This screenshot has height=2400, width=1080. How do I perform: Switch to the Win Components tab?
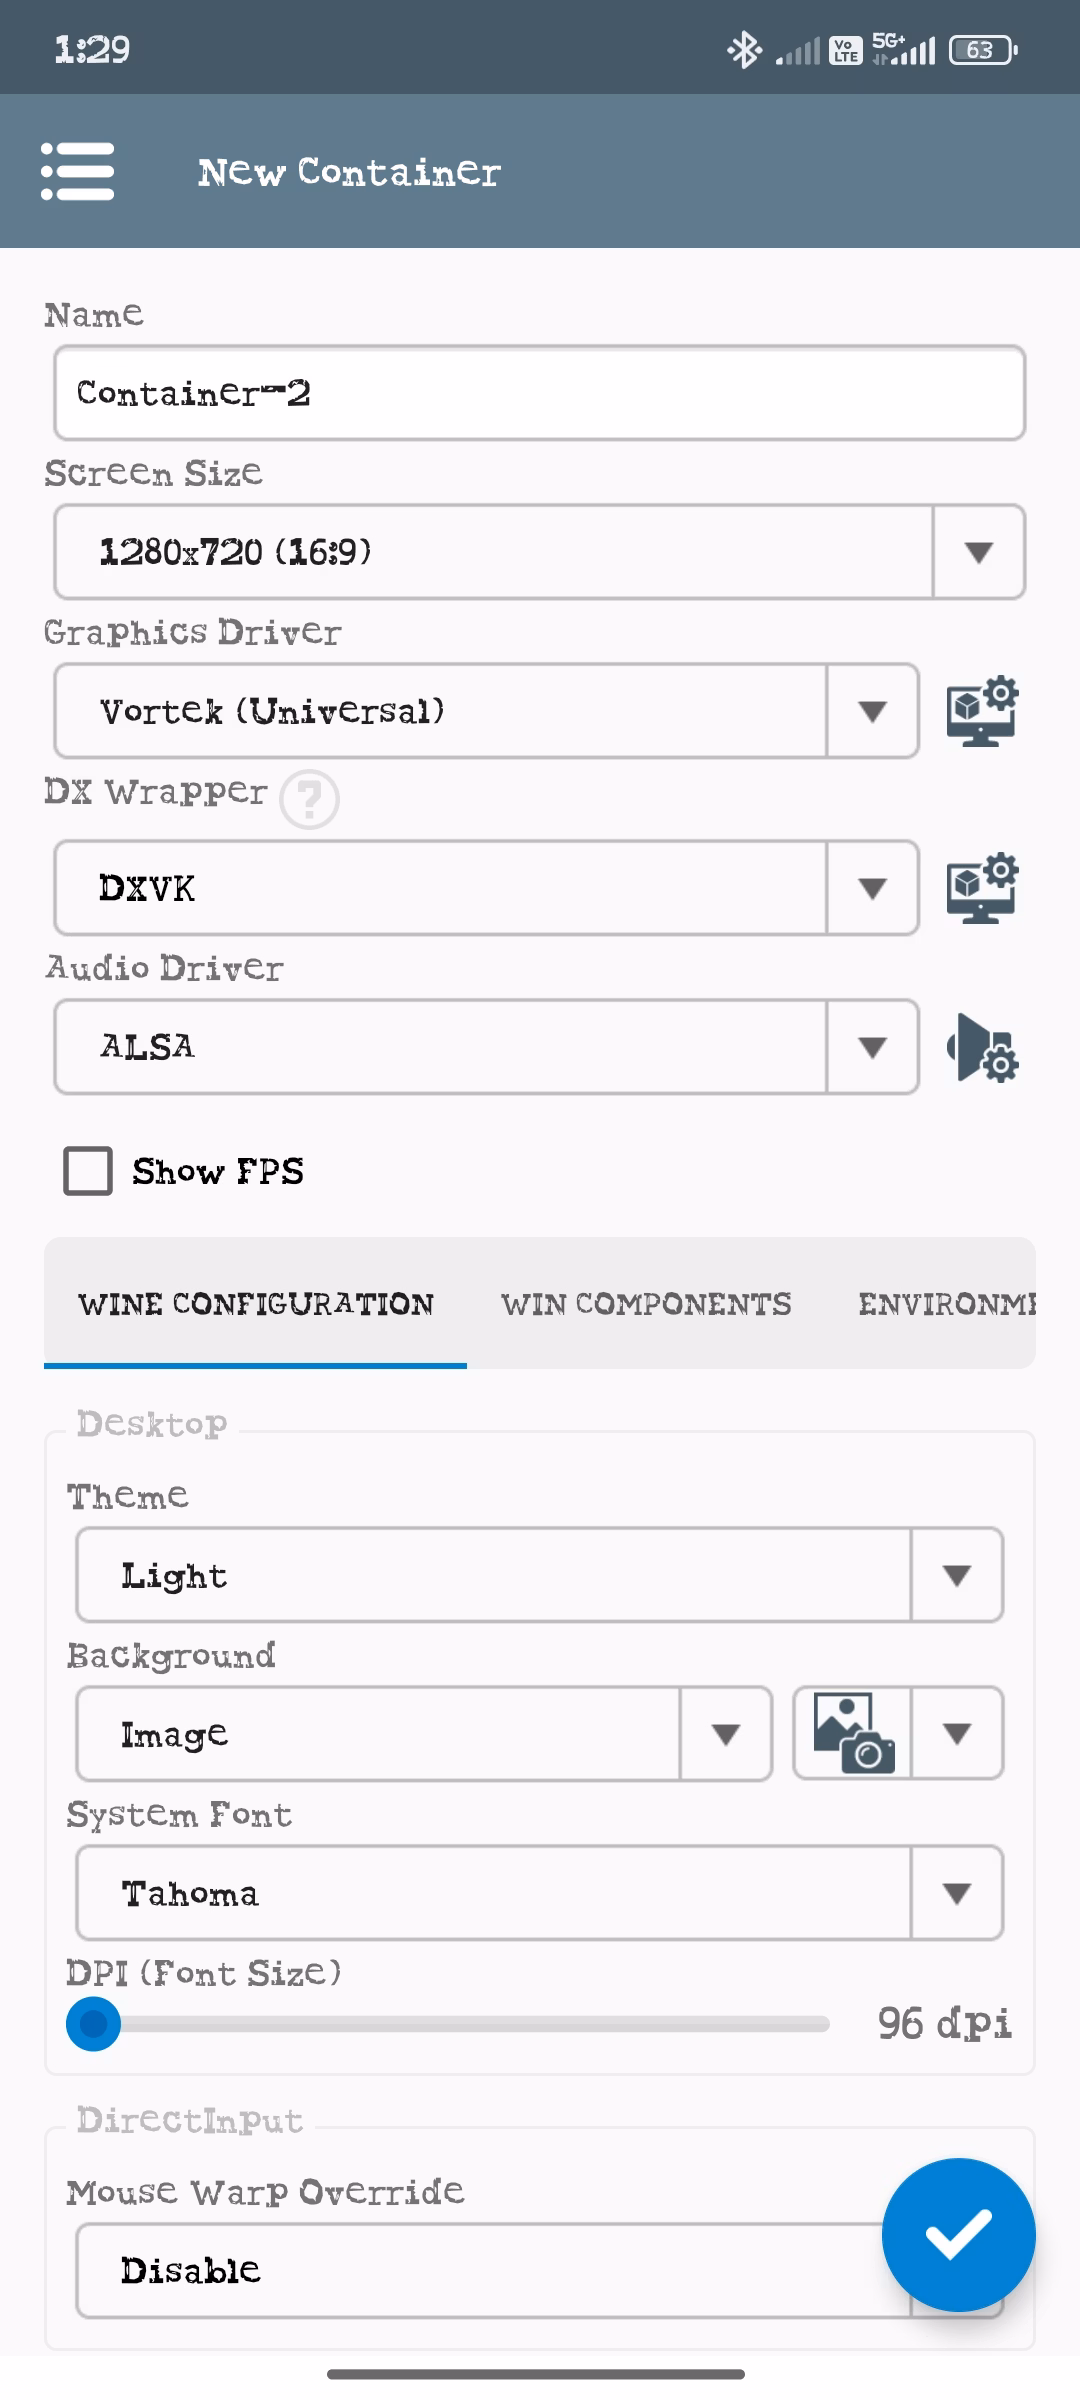646,1304
